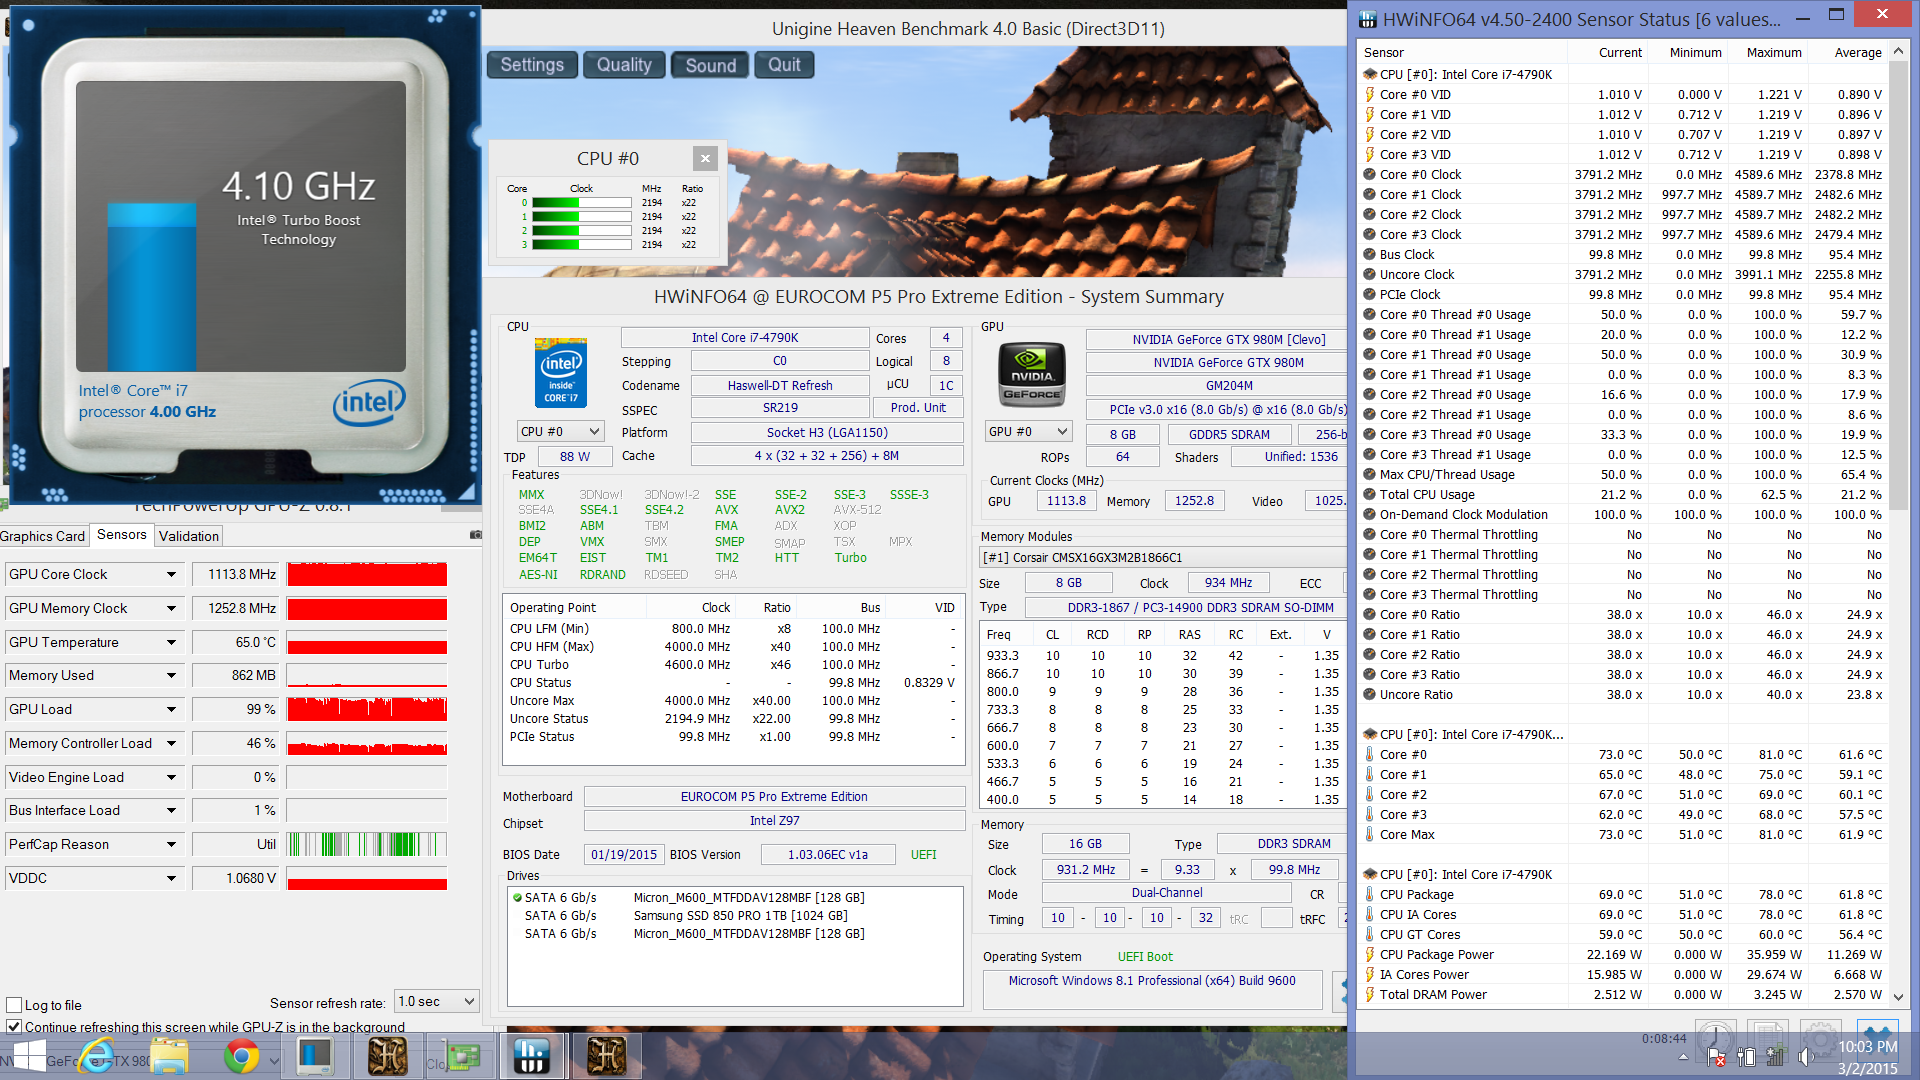The image size is (1920, 1080).
Task: Switch to GPU-Z via its taskbar icon
Action: [x=463, y=1056]
